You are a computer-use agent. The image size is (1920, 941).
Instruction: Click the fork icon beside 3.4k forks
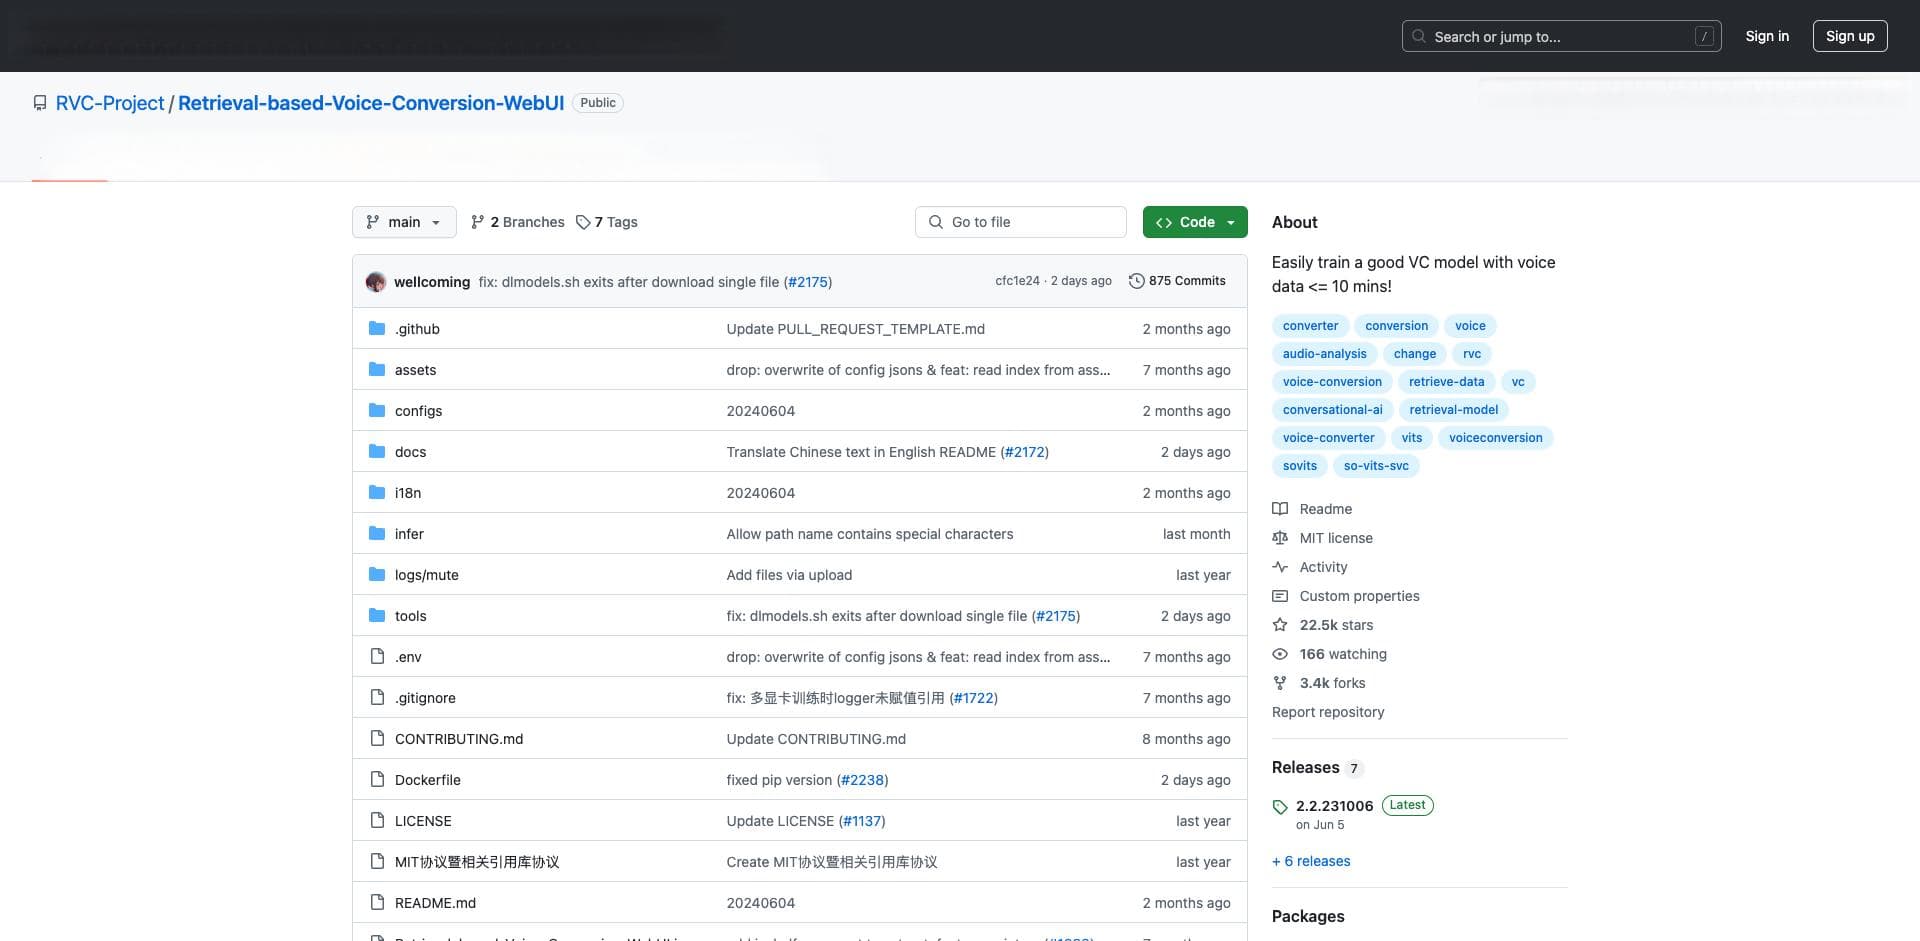click(x=1280, y=683)
